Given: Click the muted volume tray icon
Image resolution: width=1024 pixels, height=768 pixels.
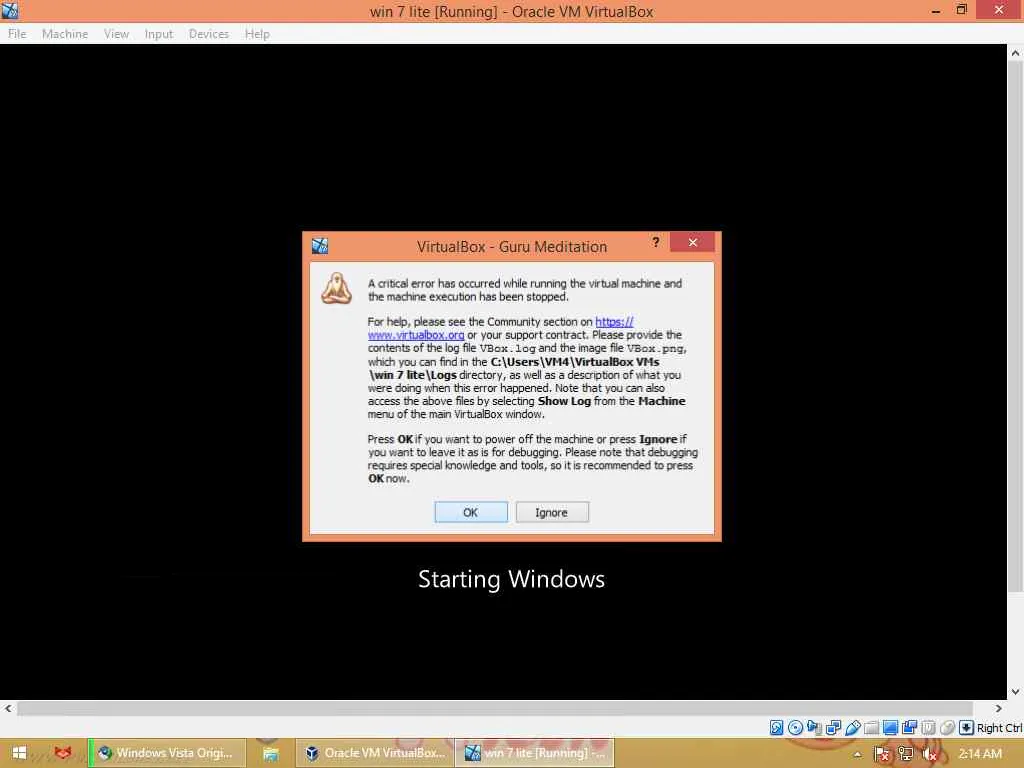Looking at the screenshot, I should [x=929, y=754].
